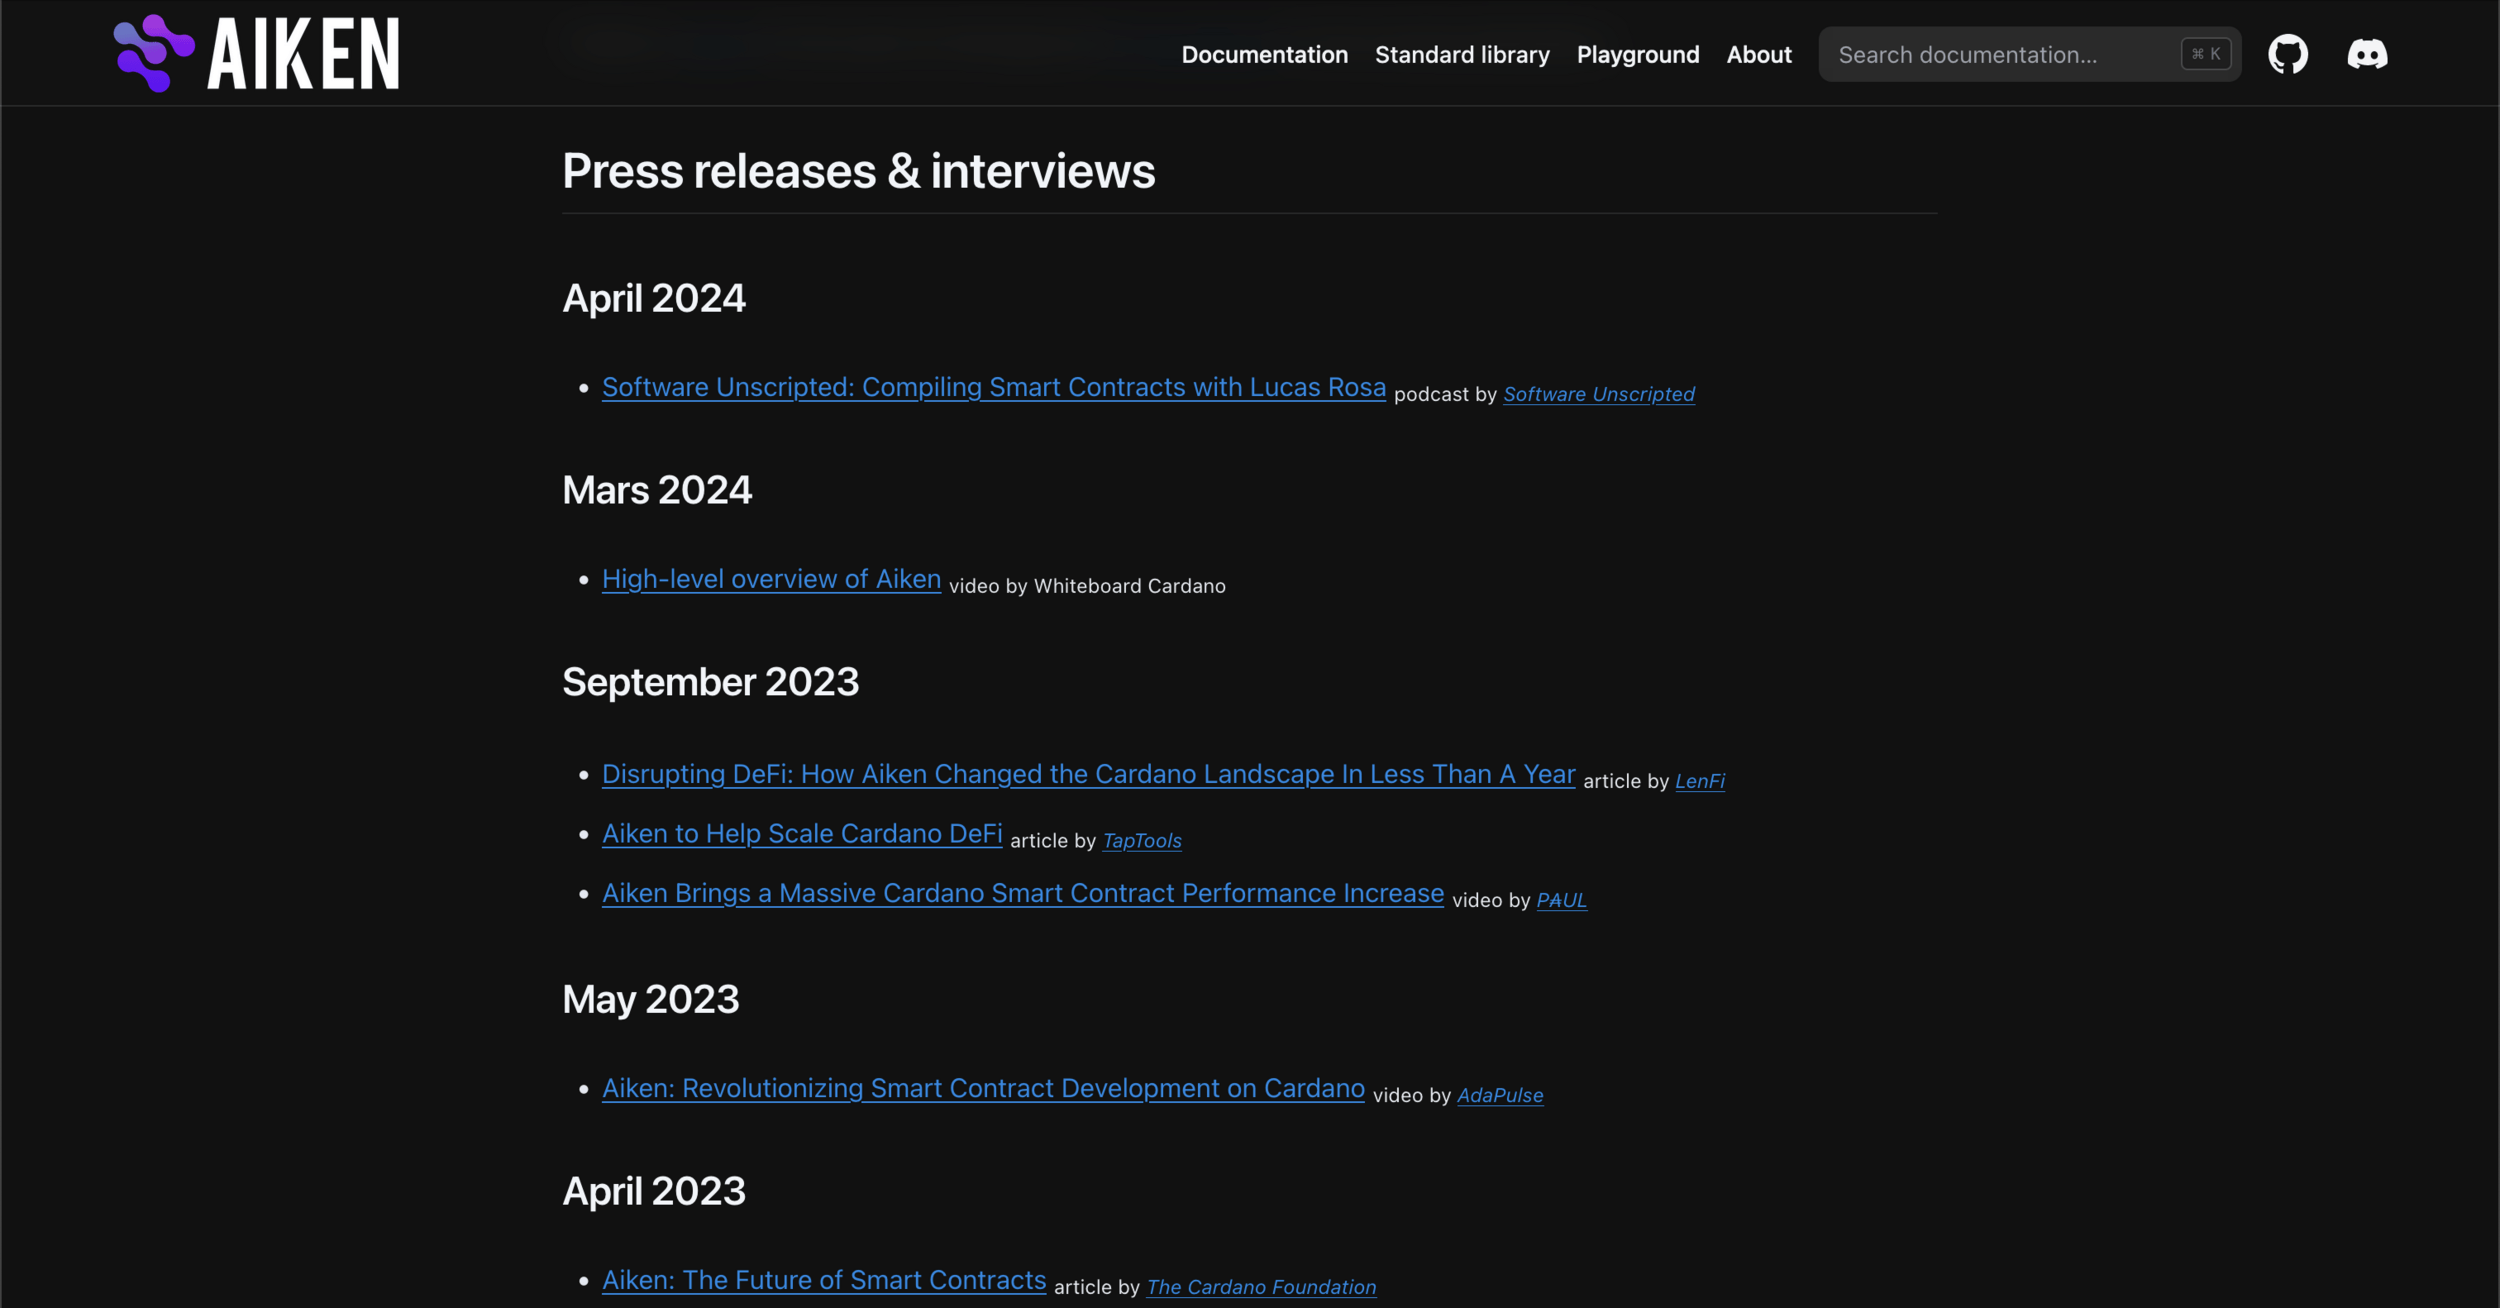
Task: Click the Aiken logo icon
Action: pos(154,53)
